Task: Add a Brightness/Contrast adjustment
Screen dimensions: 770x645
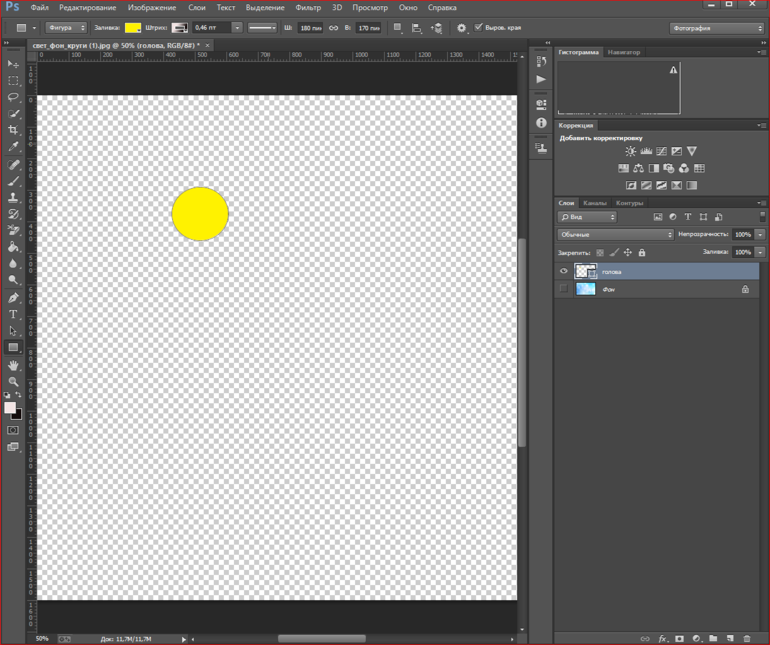Action: (631, 151)
